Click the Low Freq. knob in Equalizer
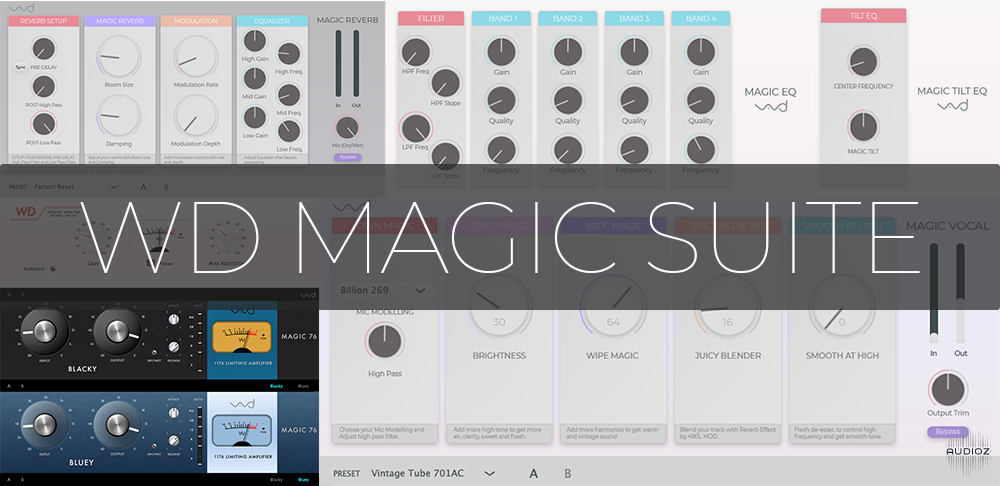 coord(289,131)
